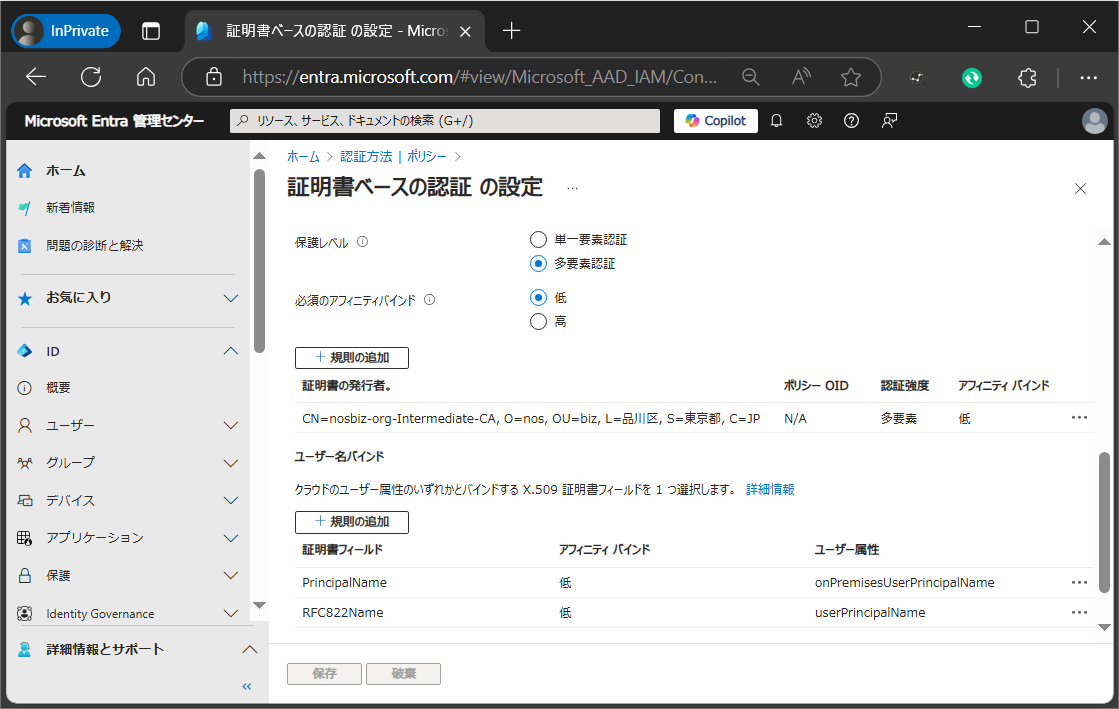The image size is (1119, 709).
Task: Open ホーム in the left navigation
Action: pos(66,171)
